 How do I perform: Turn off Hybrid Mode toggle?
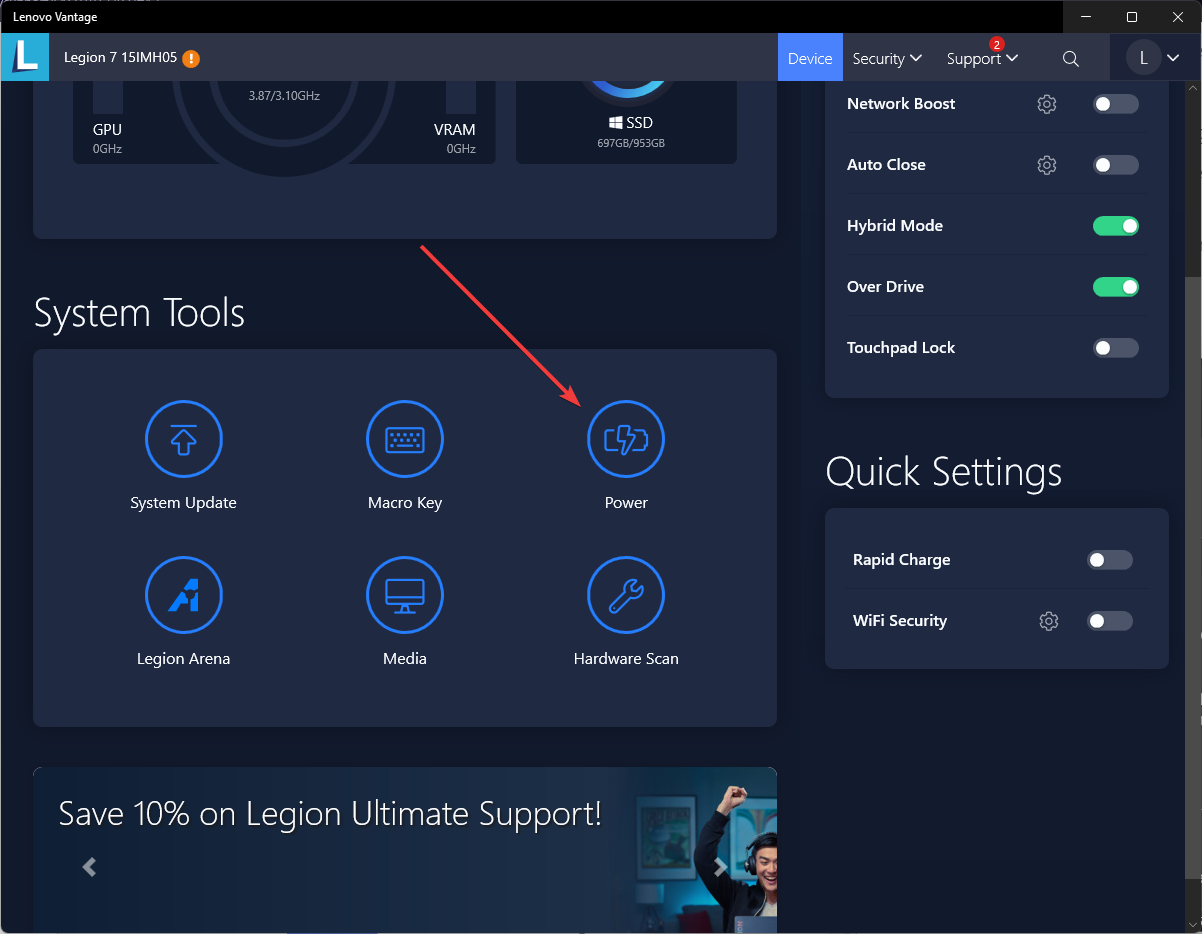pos(1116,226)
